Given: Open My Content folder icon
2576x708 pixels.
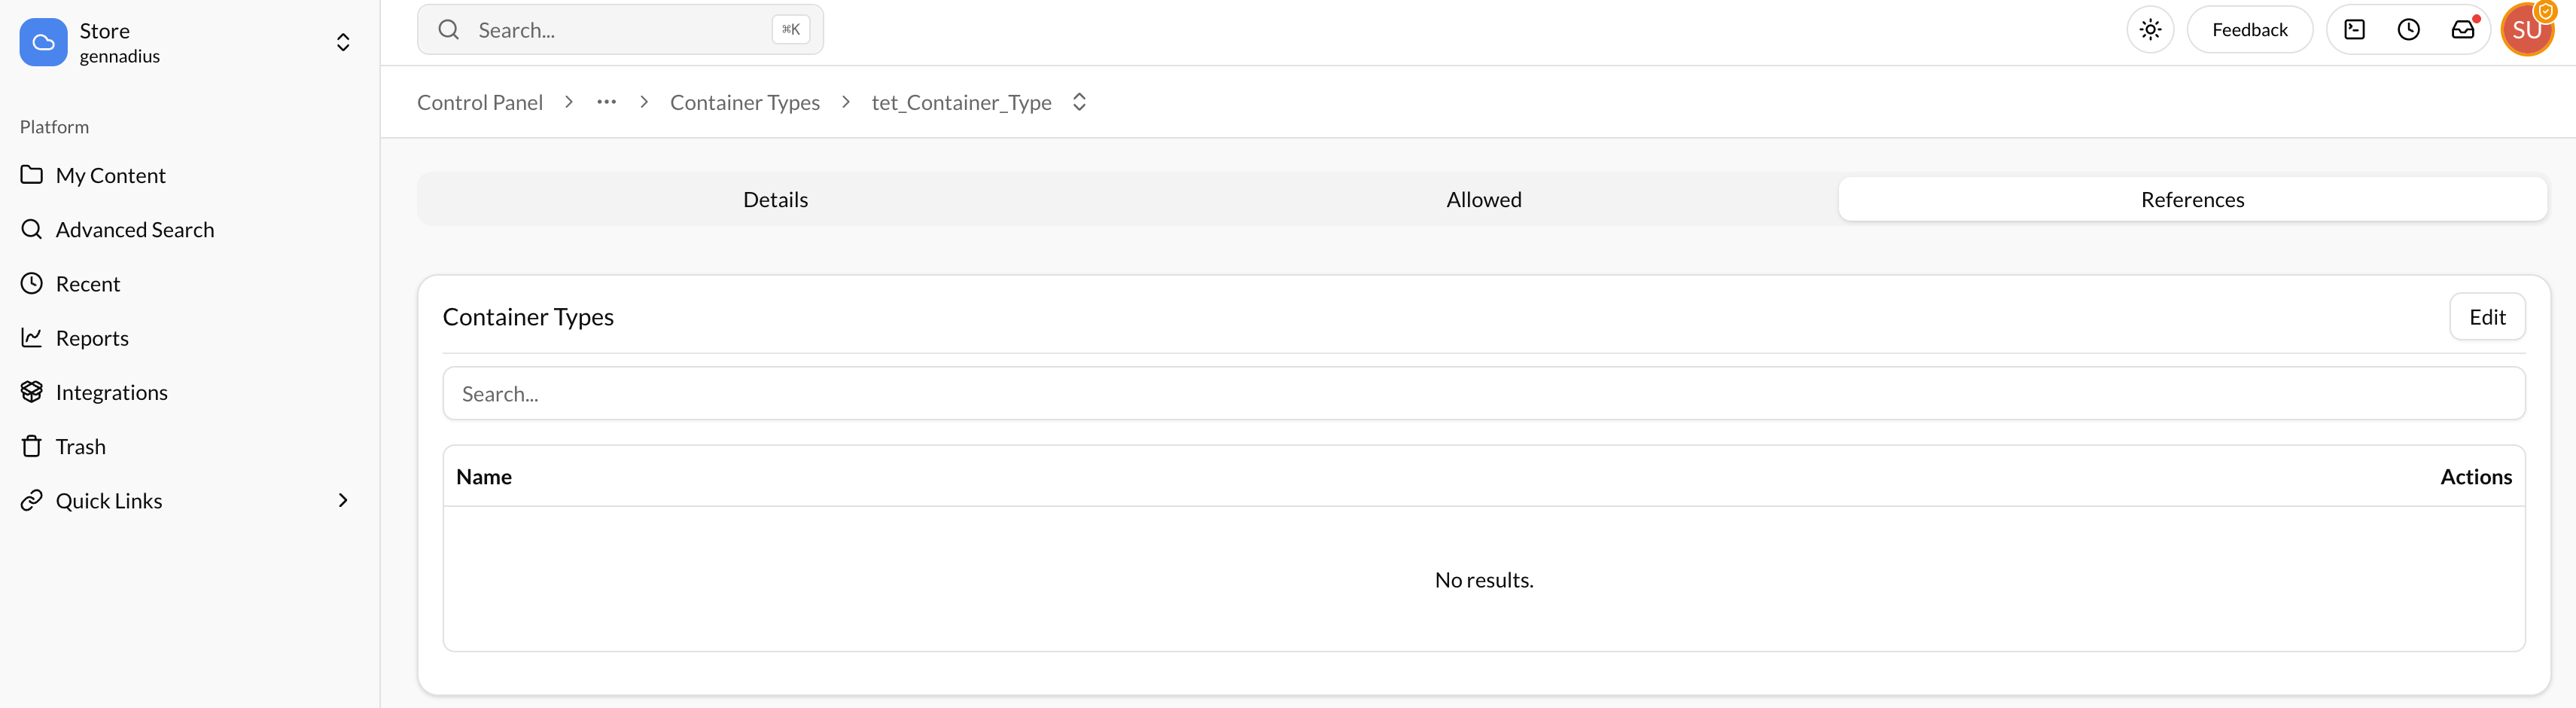Looking at the screenshot, I should click(32, 174).
